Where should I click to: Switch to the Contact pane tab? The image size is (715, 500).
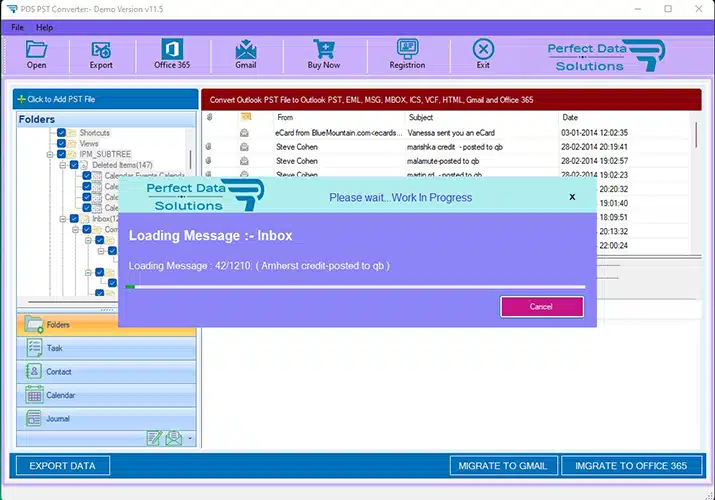(x=106, y=371)
